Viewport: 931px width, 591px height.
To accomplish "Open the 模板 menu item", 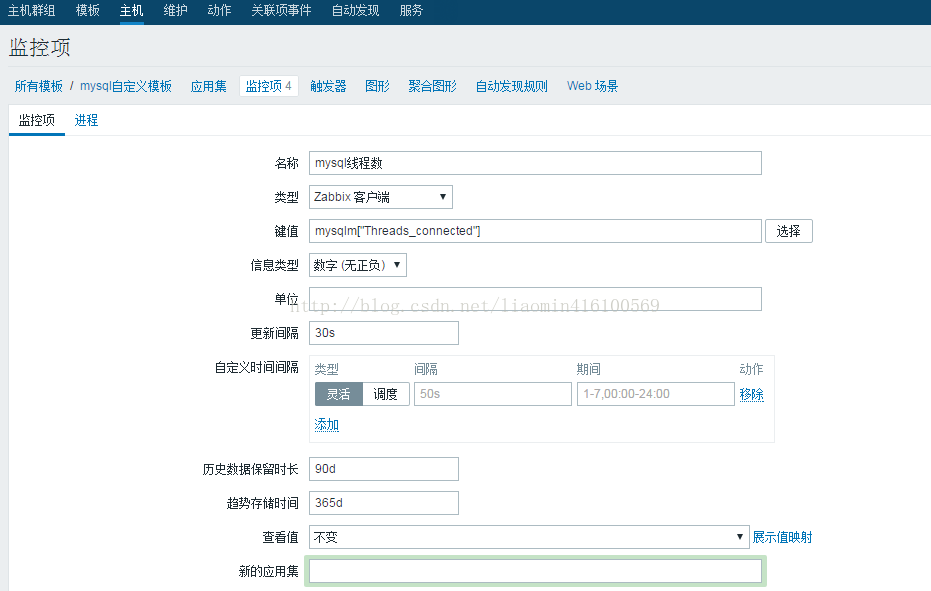I will 88,10.
